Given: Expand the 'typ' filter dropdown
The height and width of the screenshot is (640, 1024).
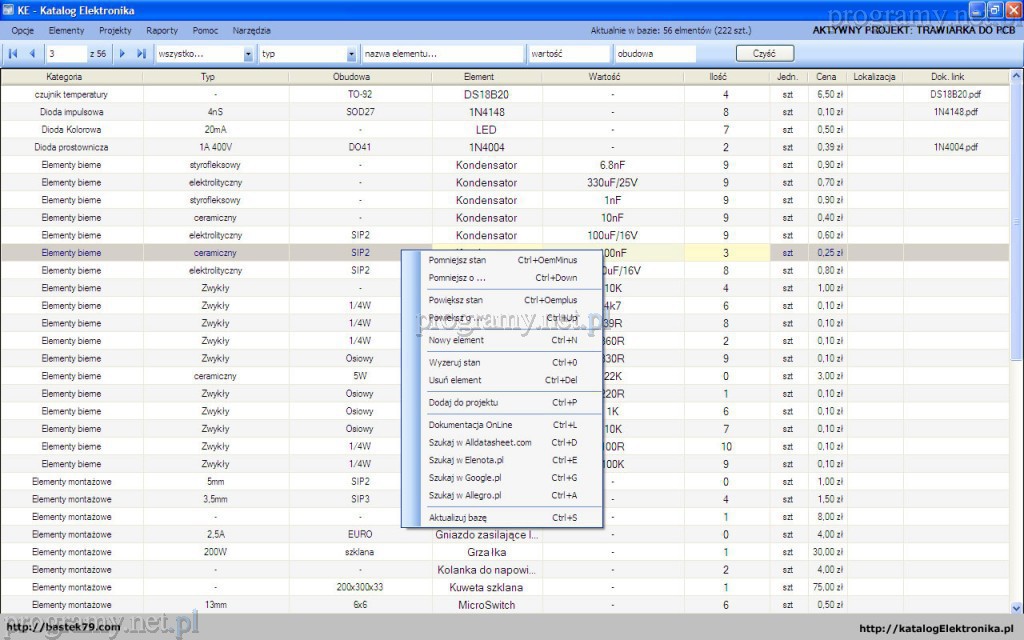Looking at the screenshot, I should point(351,54).
